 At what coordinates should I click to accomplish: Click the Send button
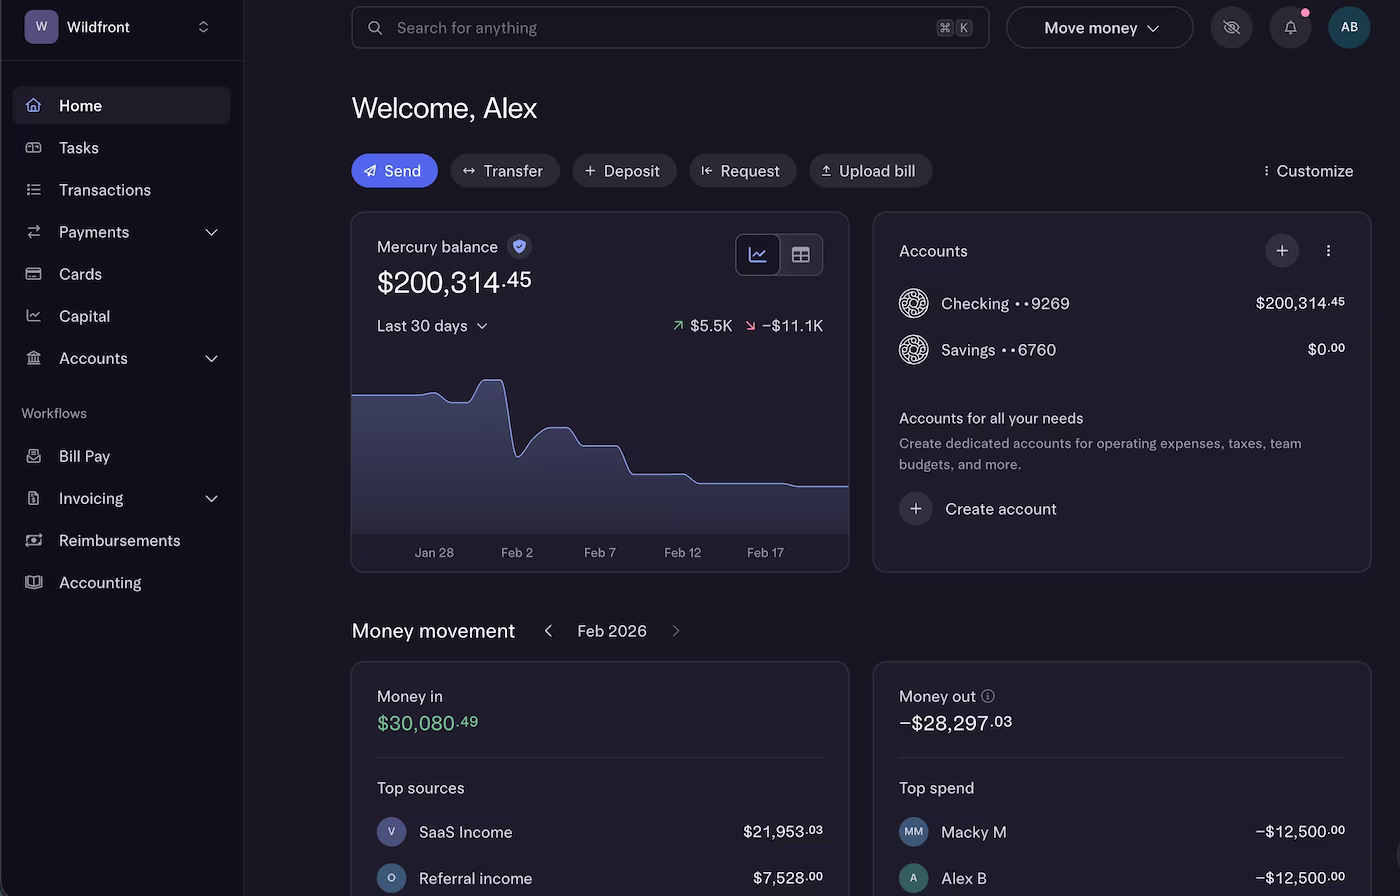coord(394,170)
